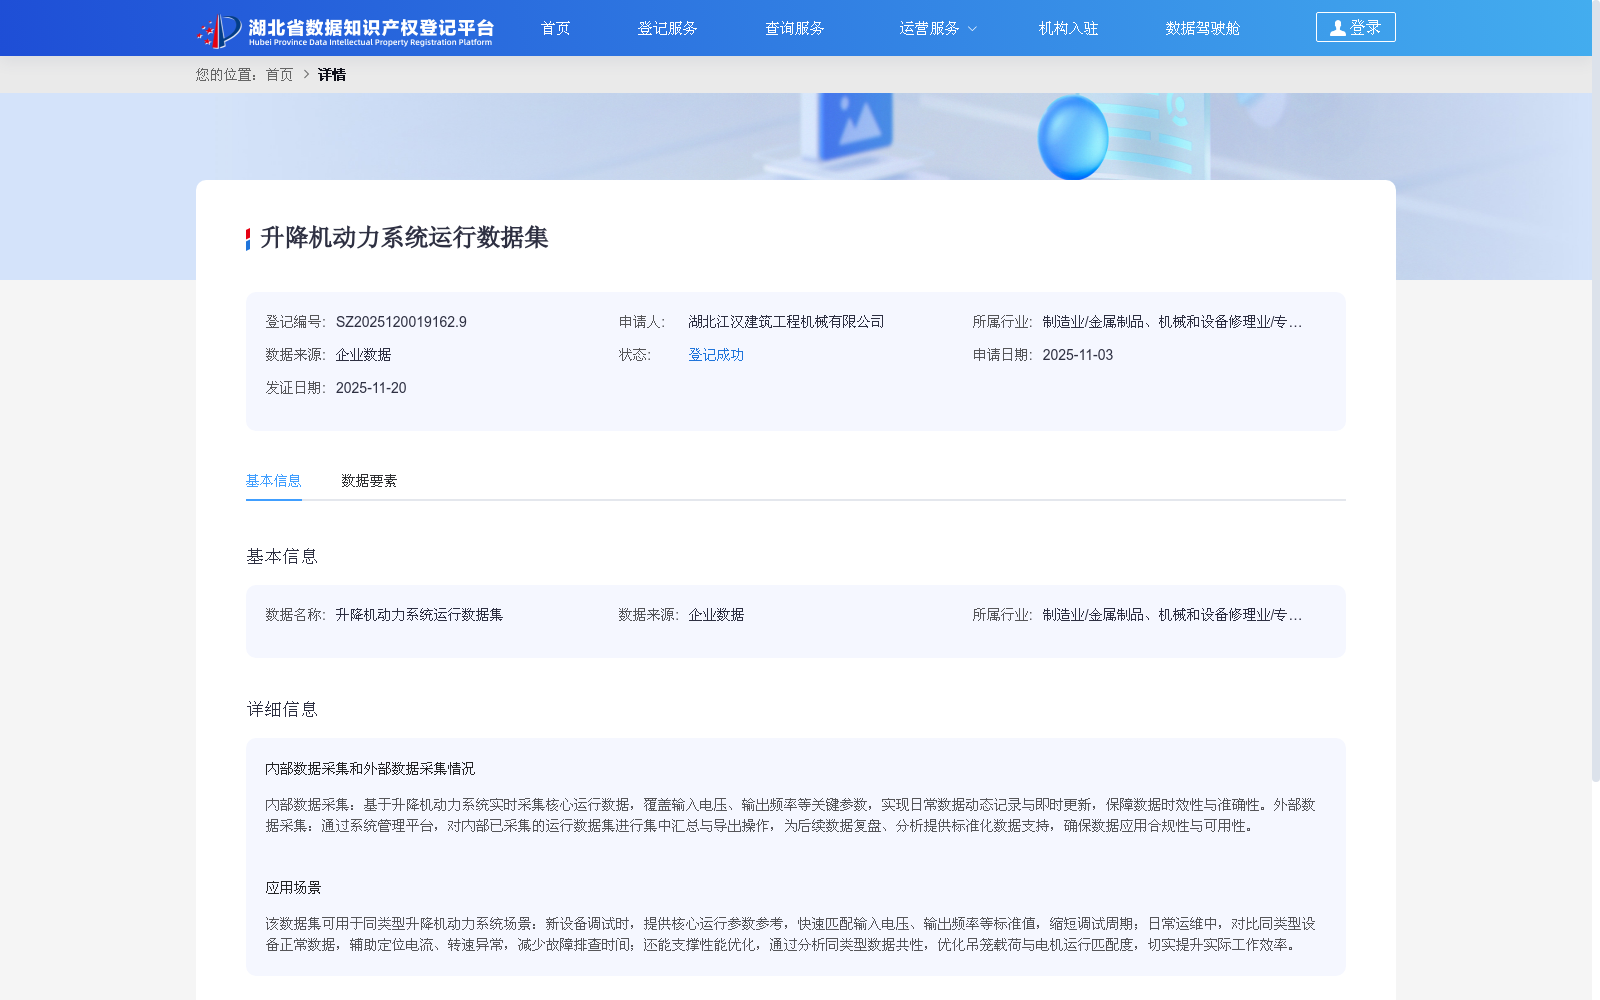Switch to the 基本信息 tab
This screenshot has height=1000, width=1600.
pos(273,481)
